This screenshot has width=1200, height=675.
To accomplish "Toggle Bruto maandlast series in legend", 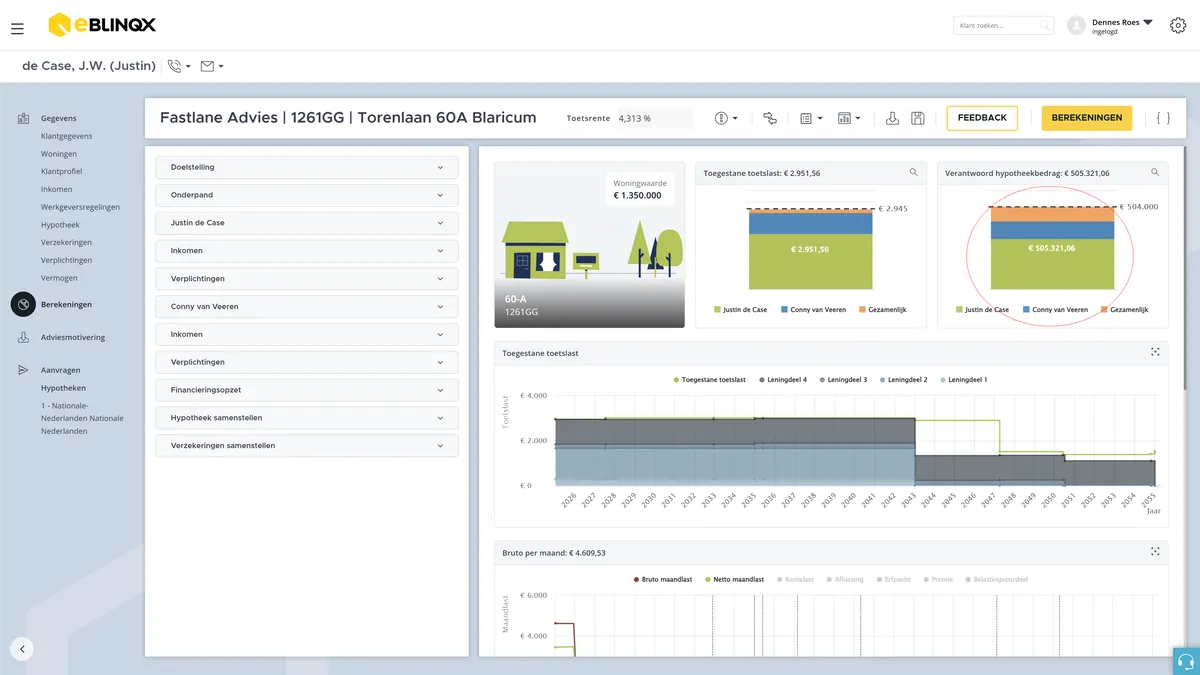I will pos(664,579).
